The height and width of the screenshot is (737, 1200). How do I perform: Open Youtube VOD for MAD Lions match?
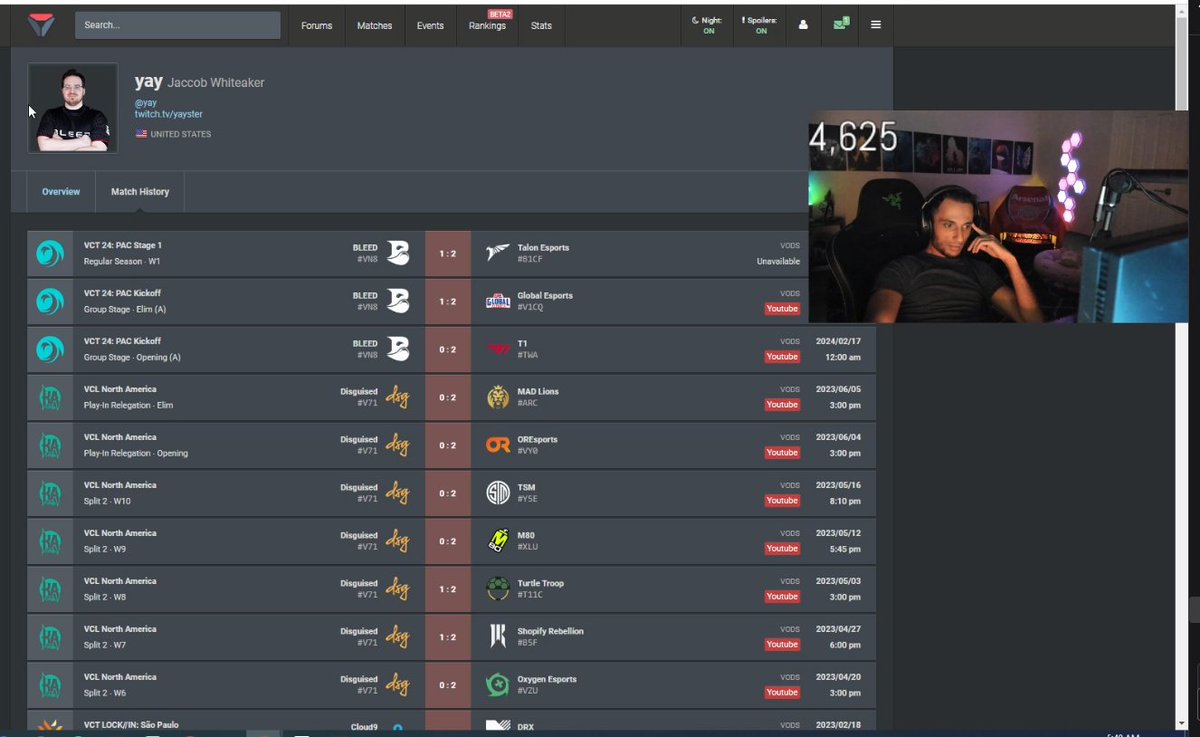782,405
